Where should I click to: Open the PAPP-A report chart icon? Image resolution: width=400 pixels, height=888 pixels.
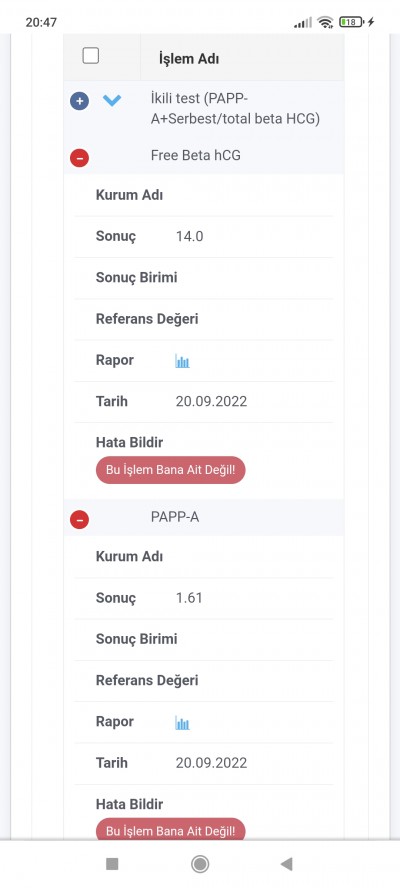click(182, 722)
